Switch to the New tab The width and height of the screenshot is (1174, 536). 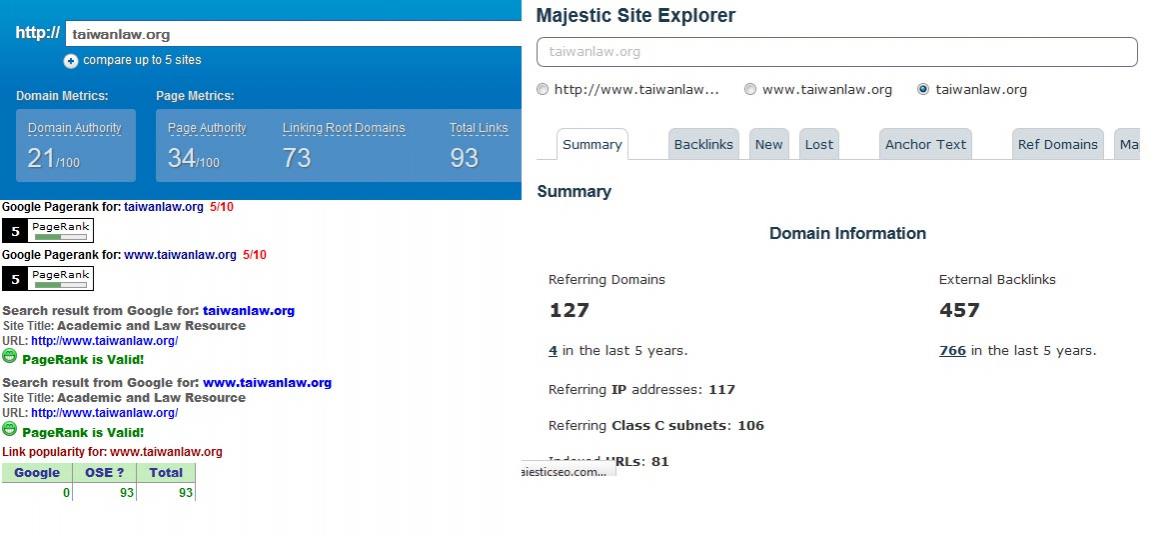[x=769, y=144]
